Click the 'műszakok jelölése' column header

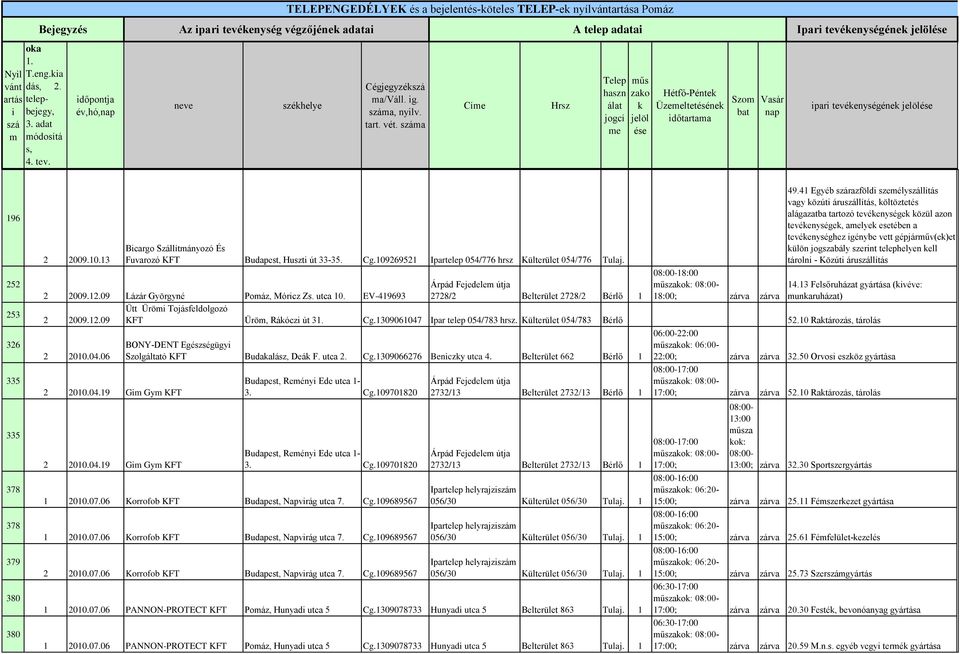[640, 105]
